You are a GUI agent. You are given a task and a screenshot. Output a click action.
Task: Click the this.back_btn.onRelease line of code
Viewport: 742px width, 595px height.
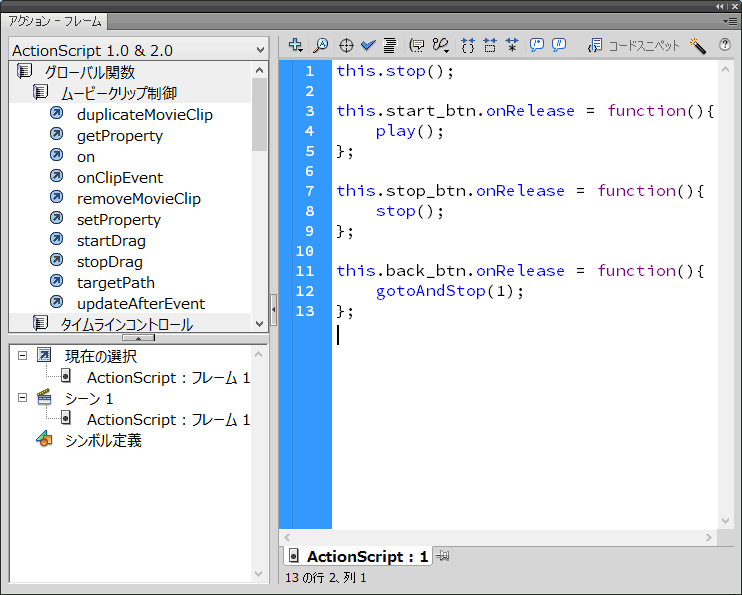coord(520,271)
